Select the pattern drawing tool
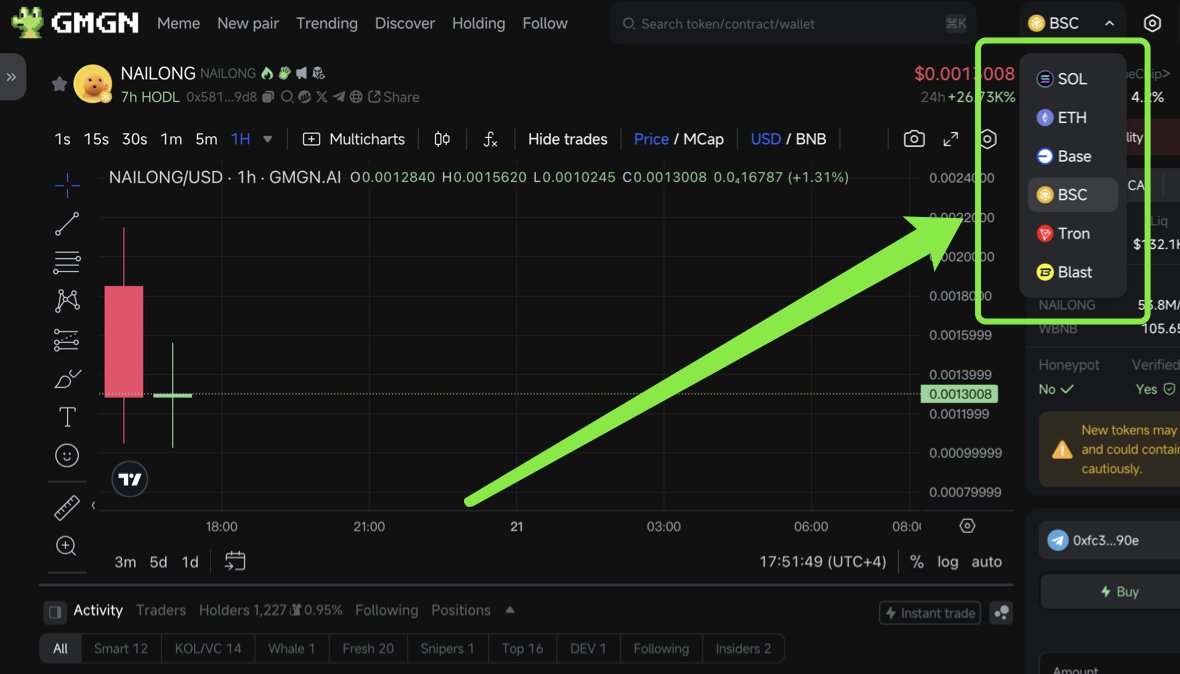Viewport: 1180px width, 674px height. click(x=67, y=301)
